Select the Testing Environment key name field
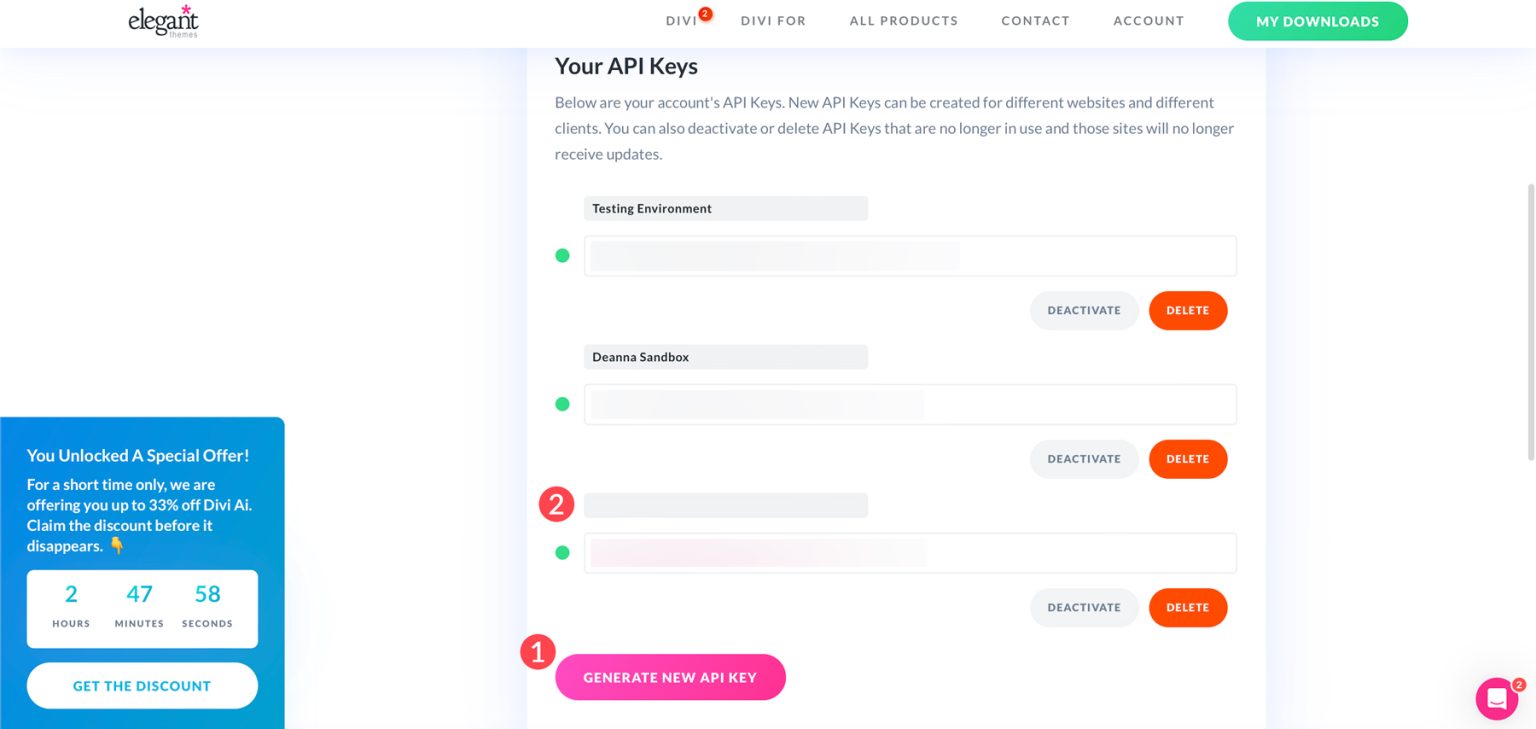 [726, 208]
